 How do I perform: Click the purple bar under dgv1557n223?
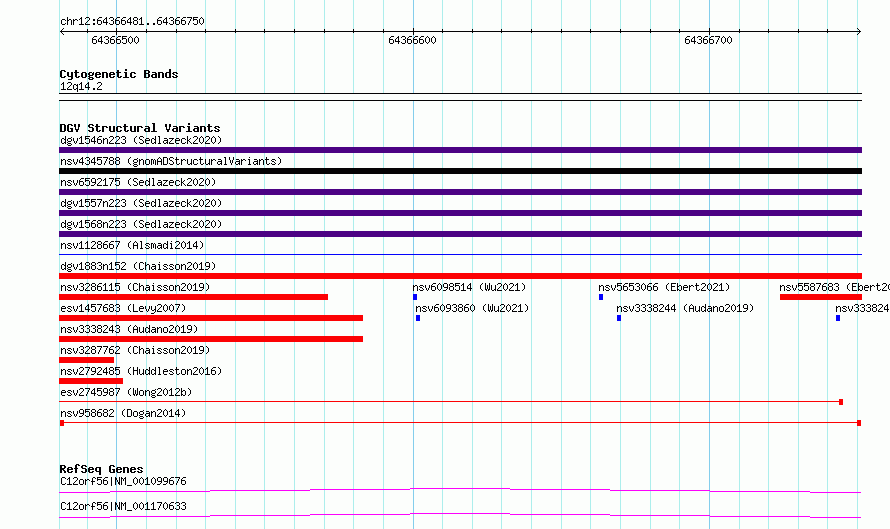[460, 213]
